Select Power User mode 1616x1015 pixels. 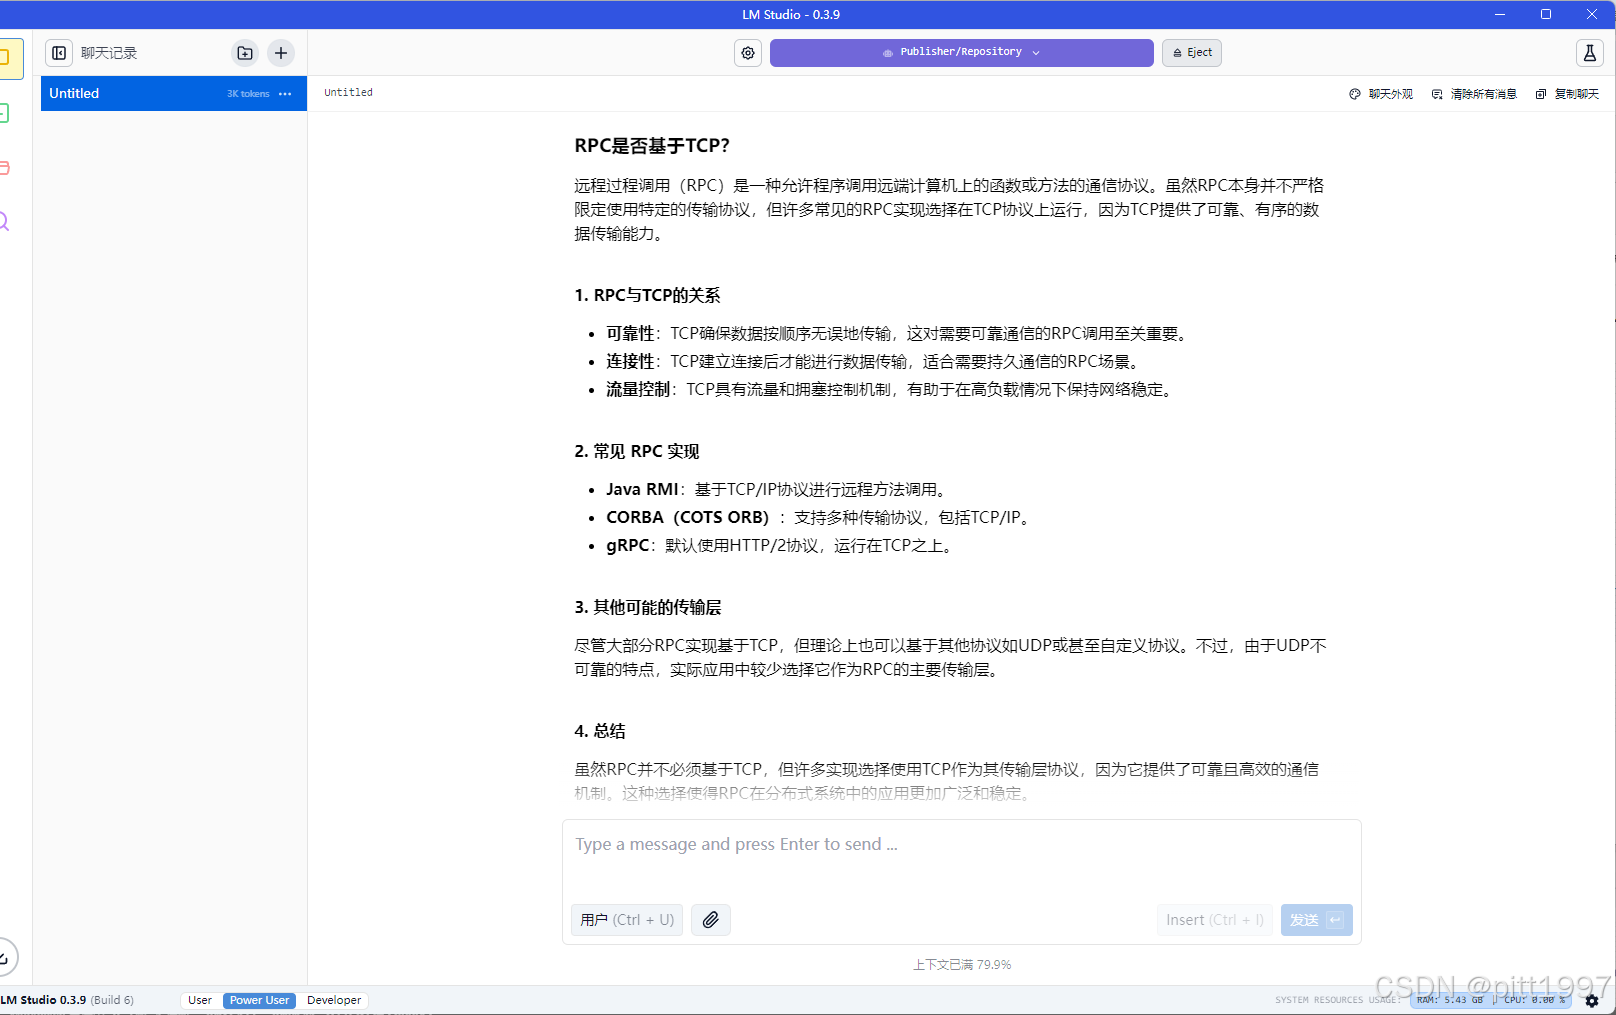259,1000
